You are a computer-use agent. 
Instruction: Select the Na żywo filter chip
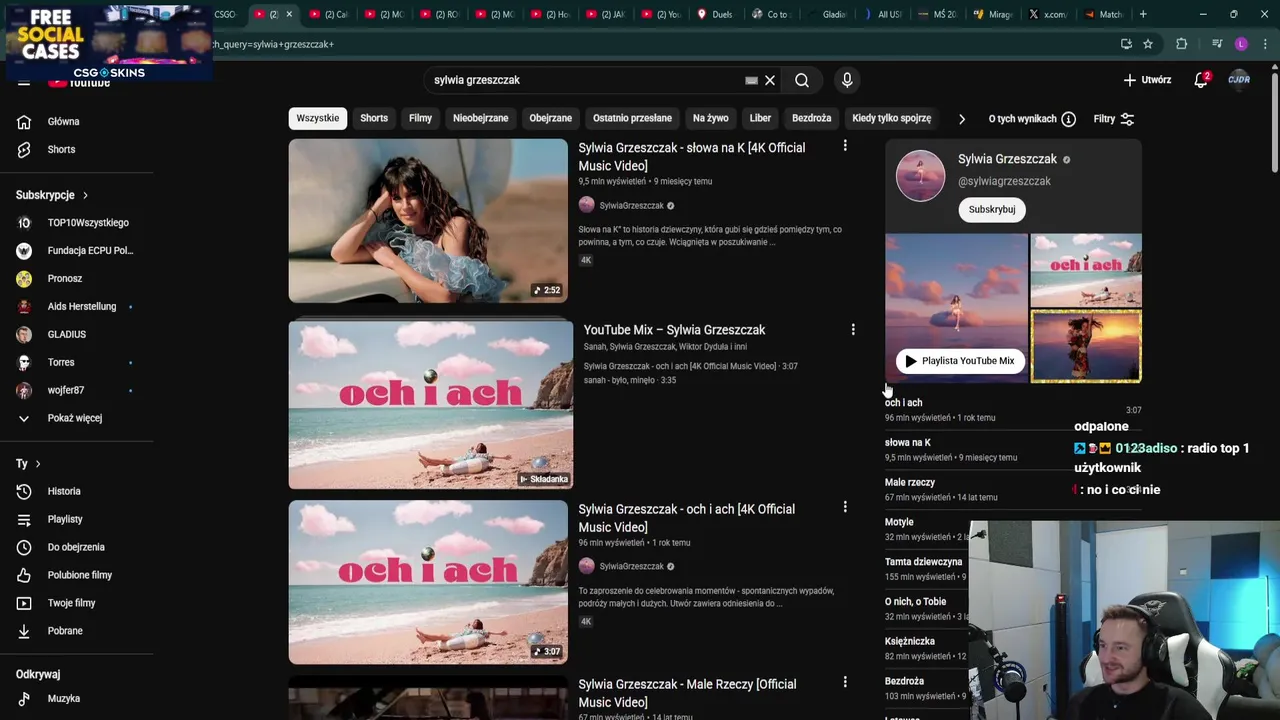711,118
